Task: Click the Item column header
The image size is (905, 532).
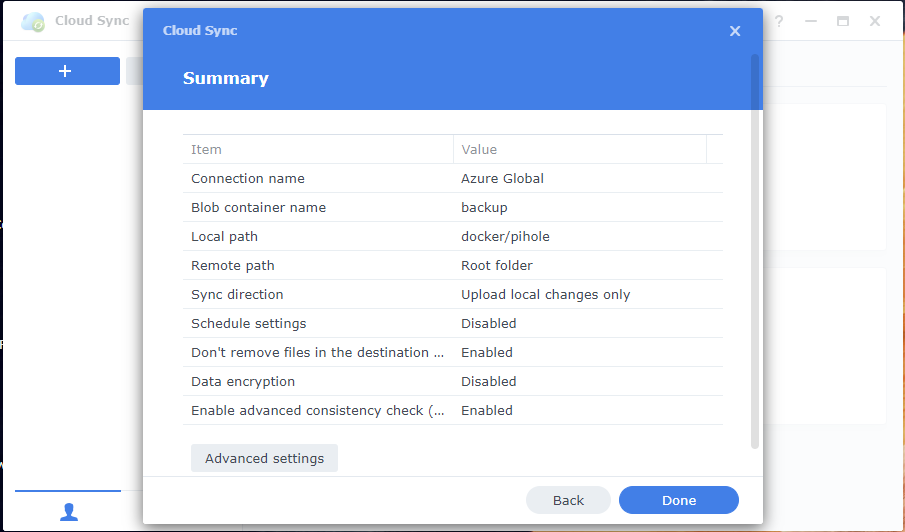Action: [318, 149]
